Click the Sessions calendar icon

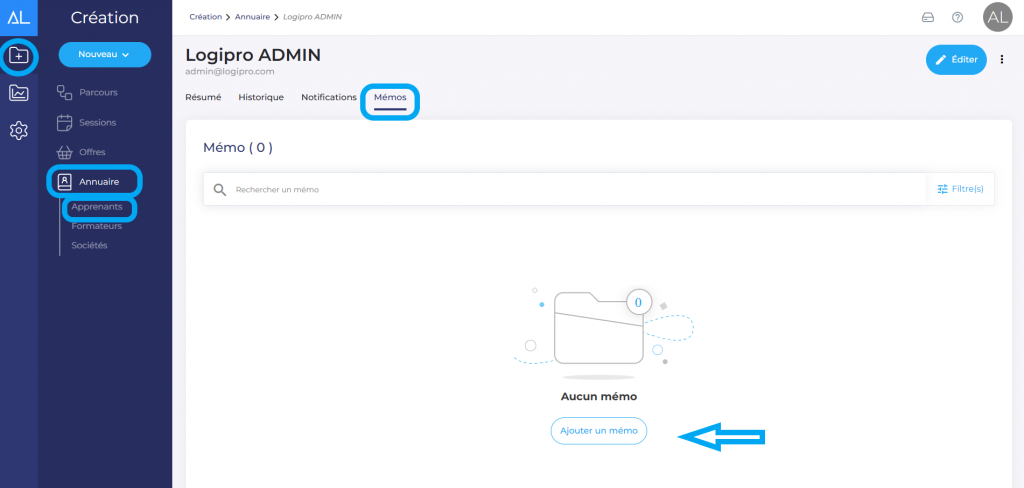coord(64,123)
